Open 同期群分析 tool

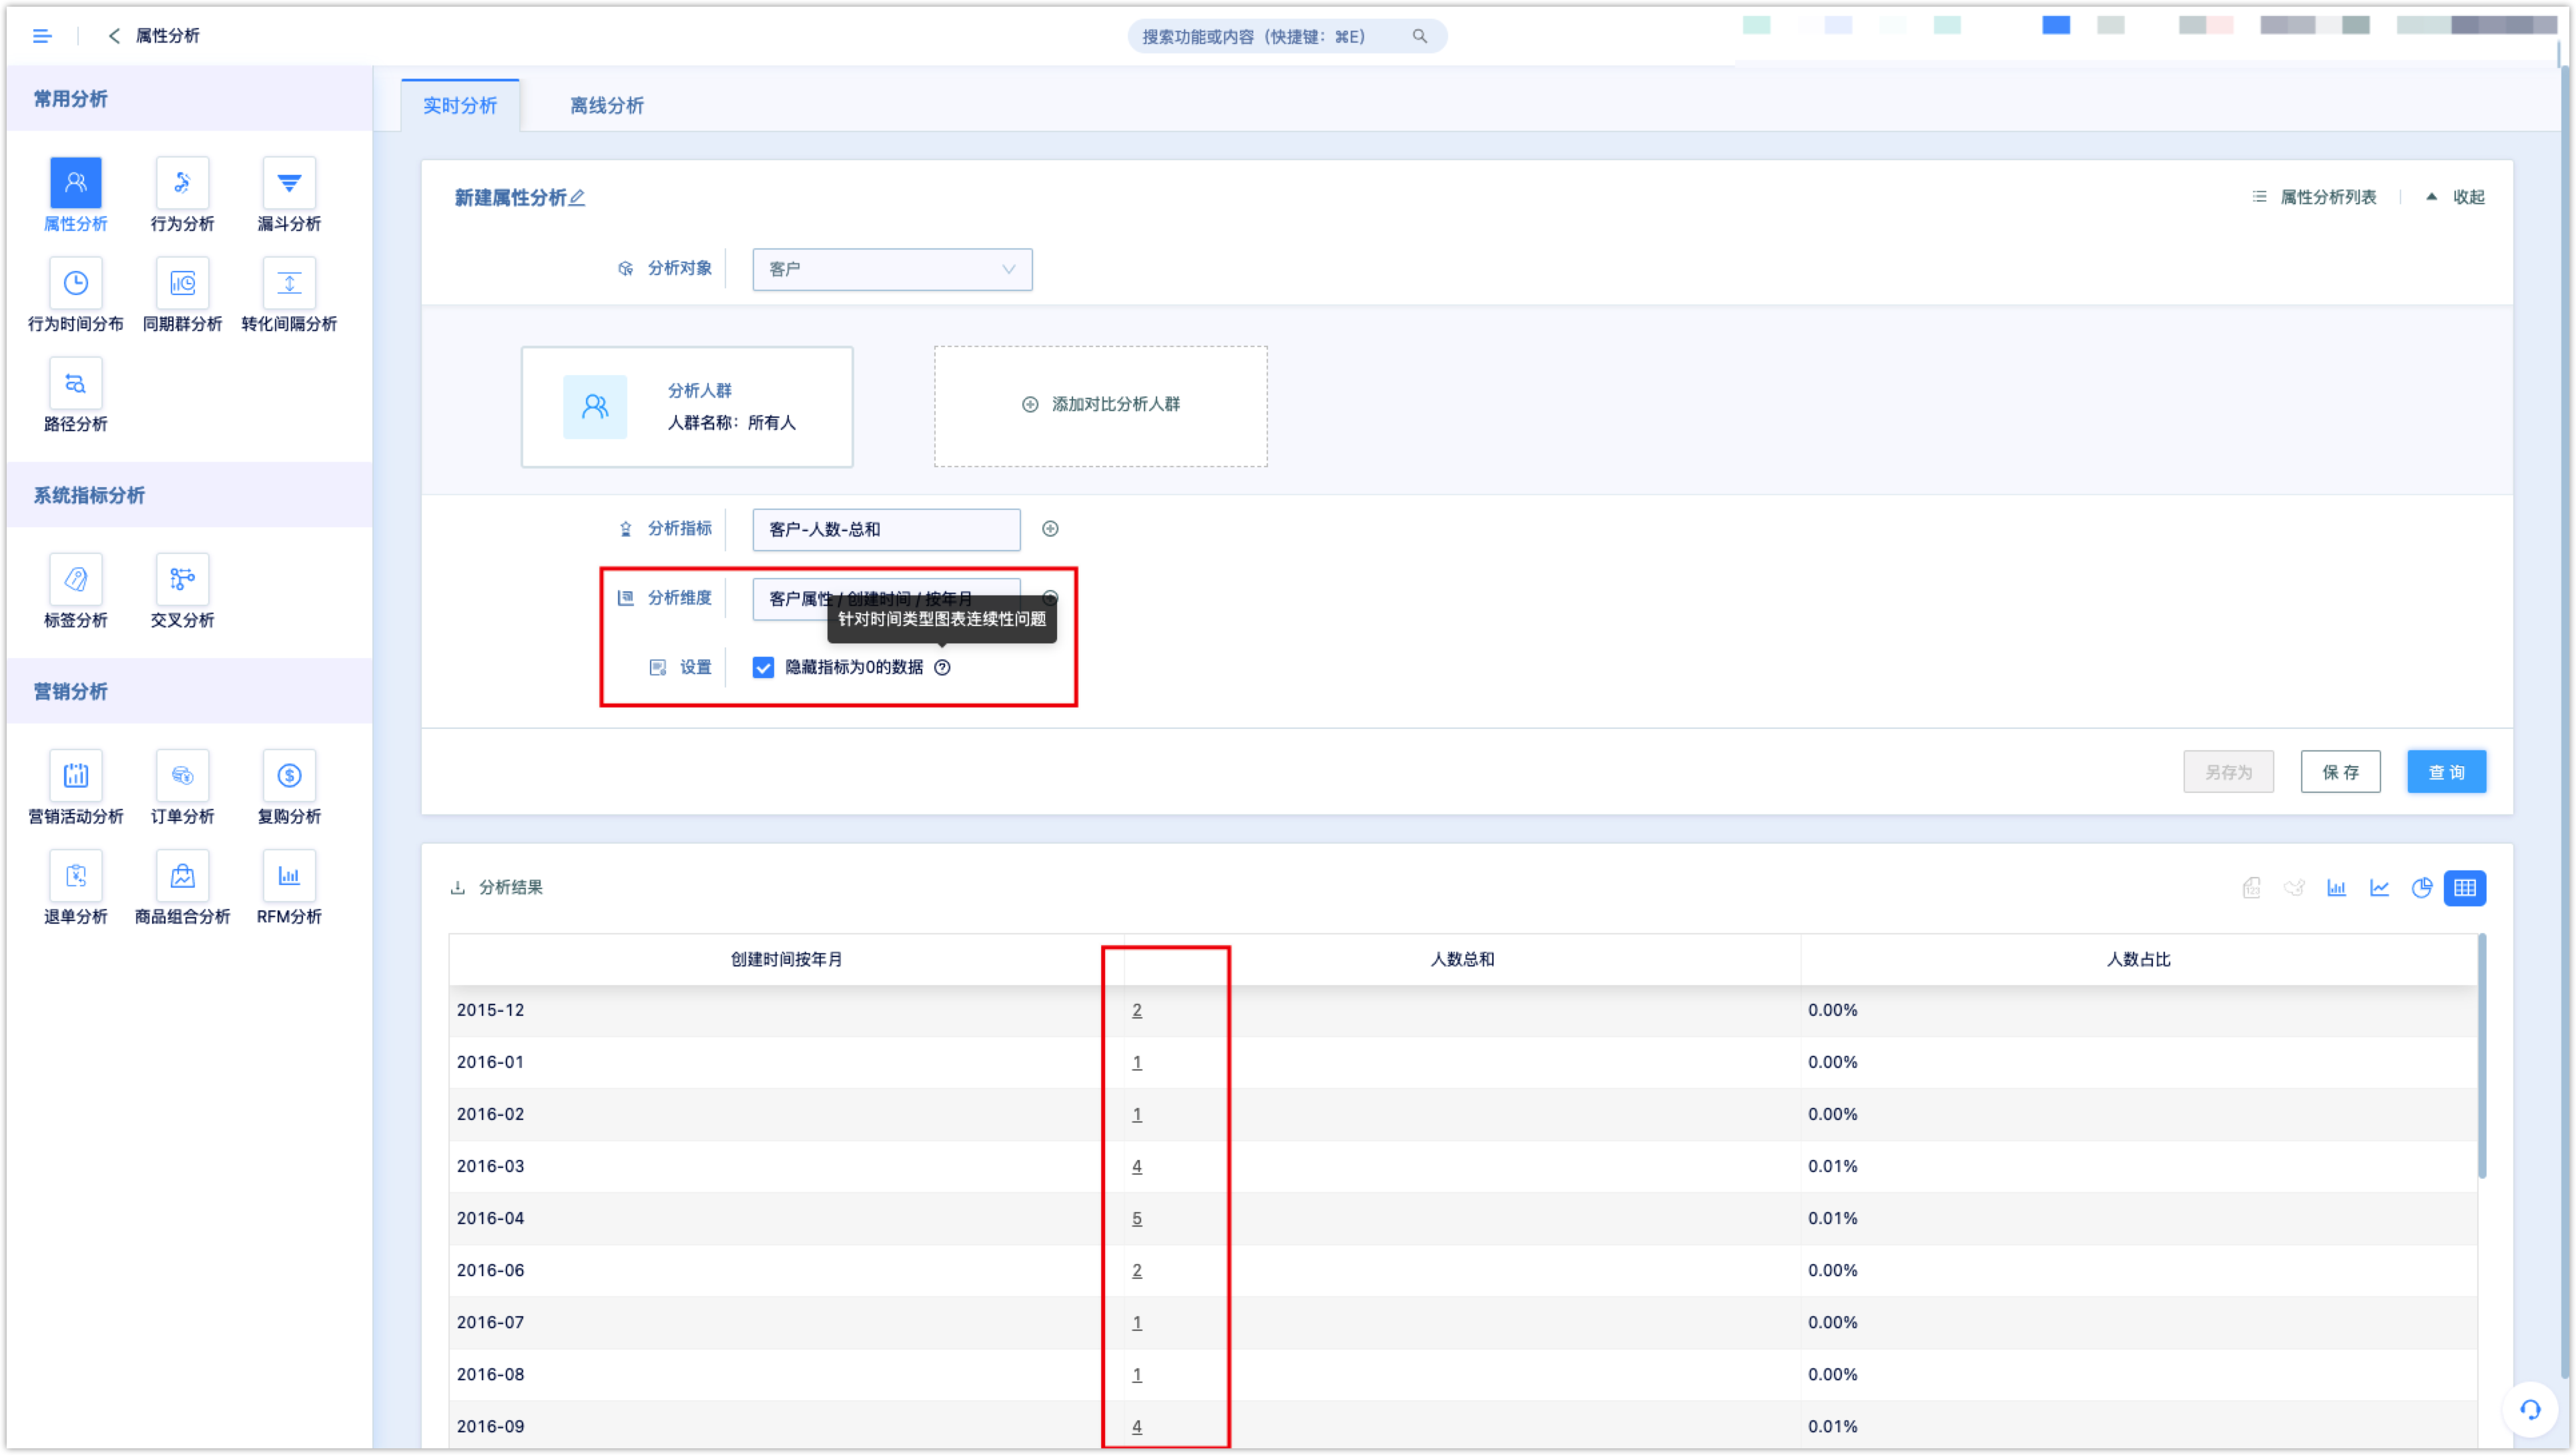tap(182, 295)
